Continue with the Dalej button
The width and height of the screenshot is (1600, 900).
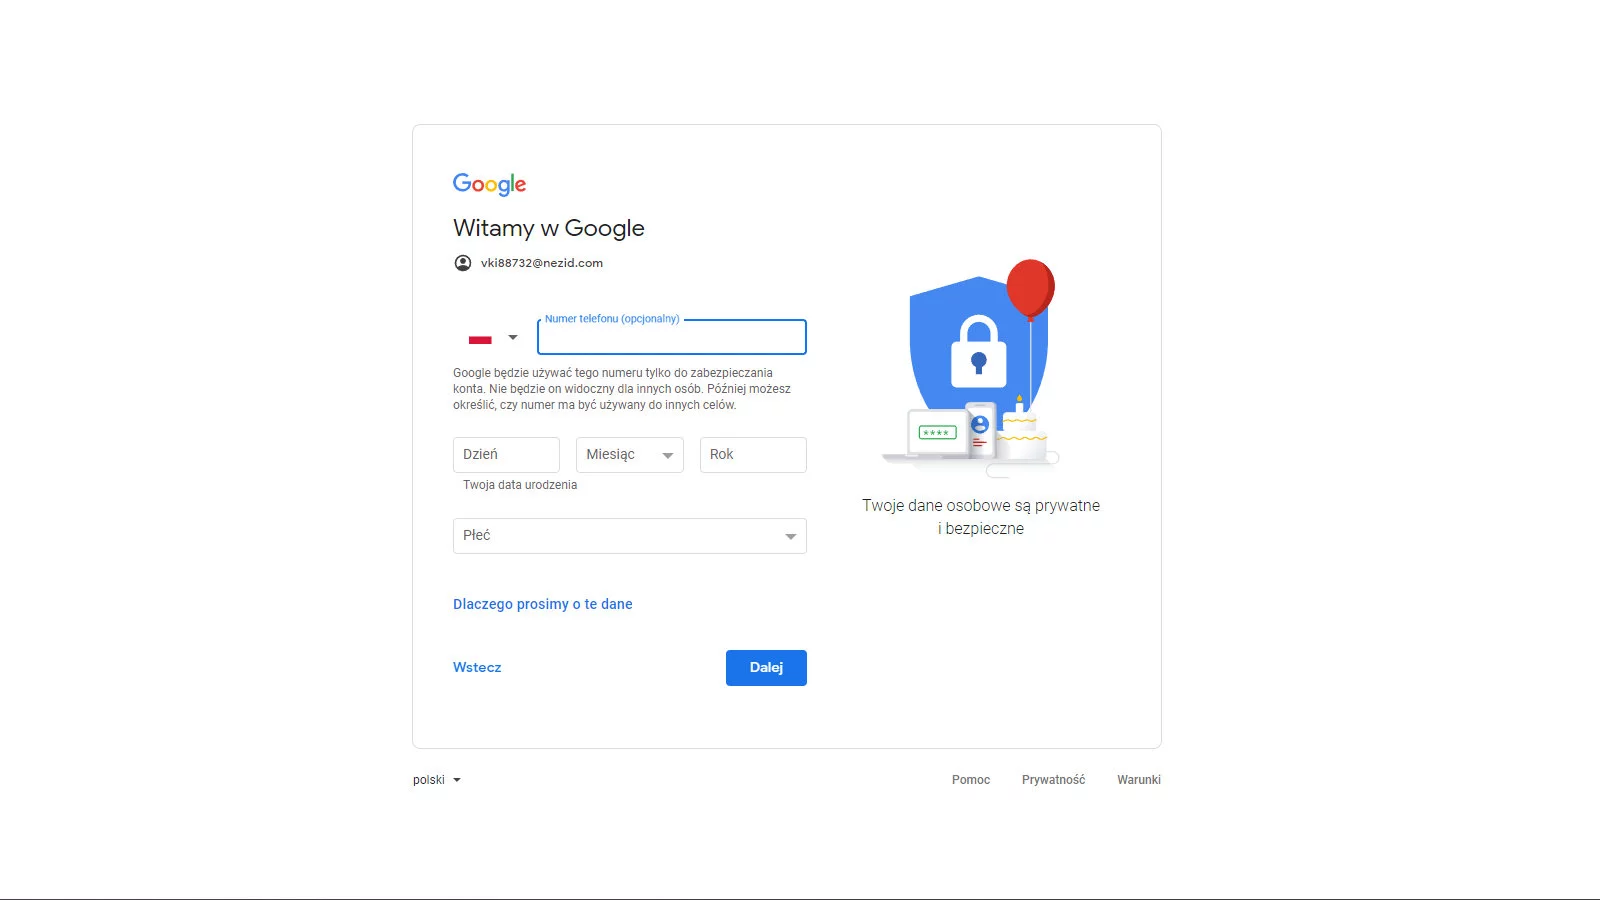[766, 668]
